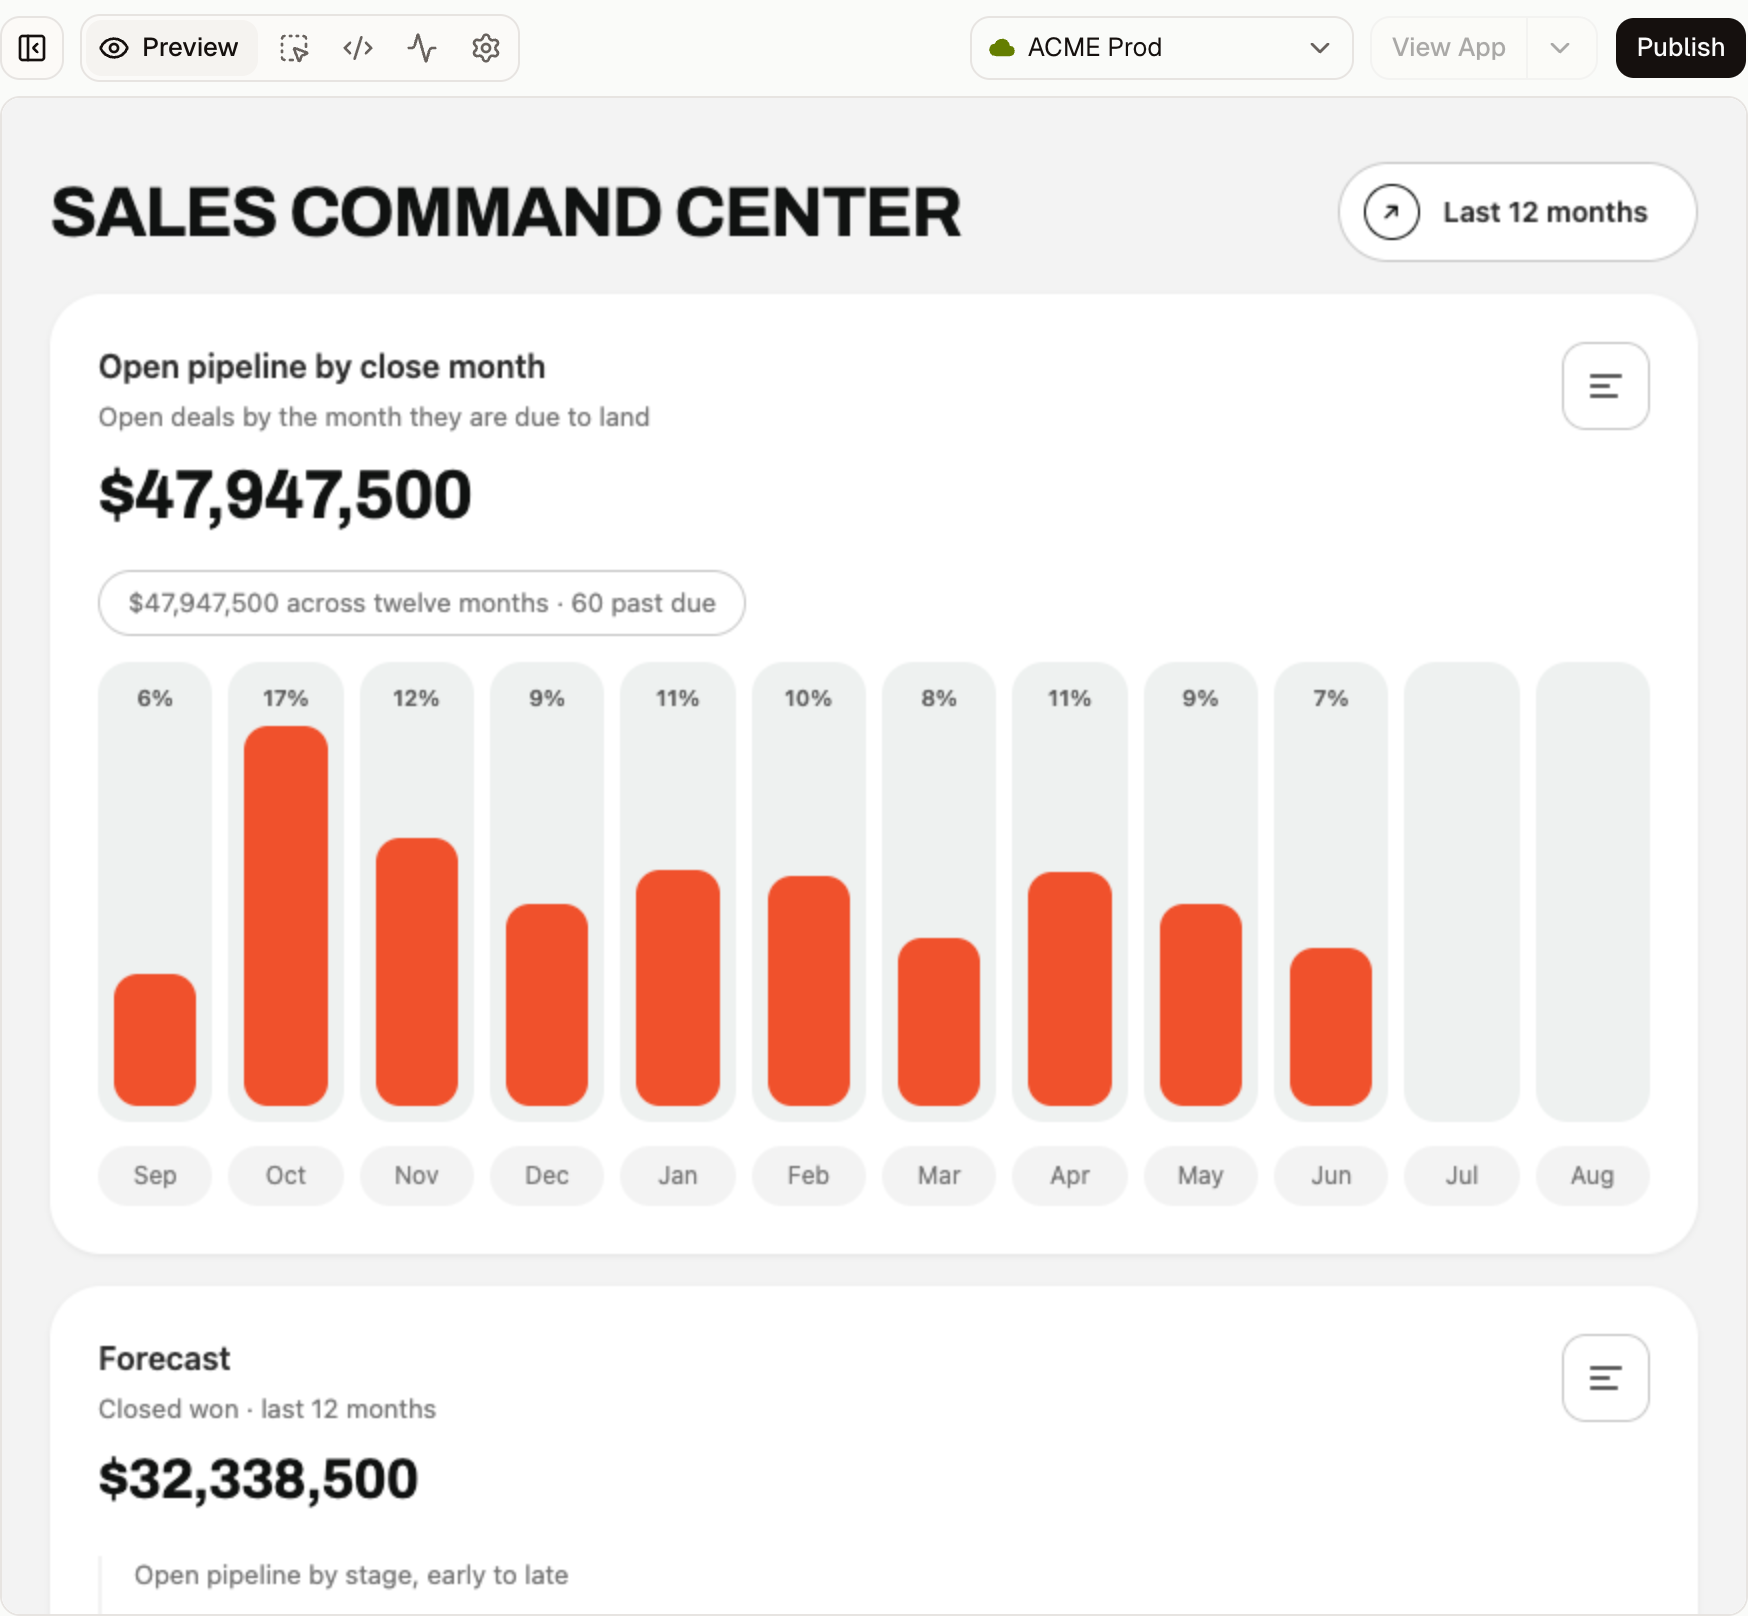
Task: Select the Apr month label
Action: click(1070, 1175)
